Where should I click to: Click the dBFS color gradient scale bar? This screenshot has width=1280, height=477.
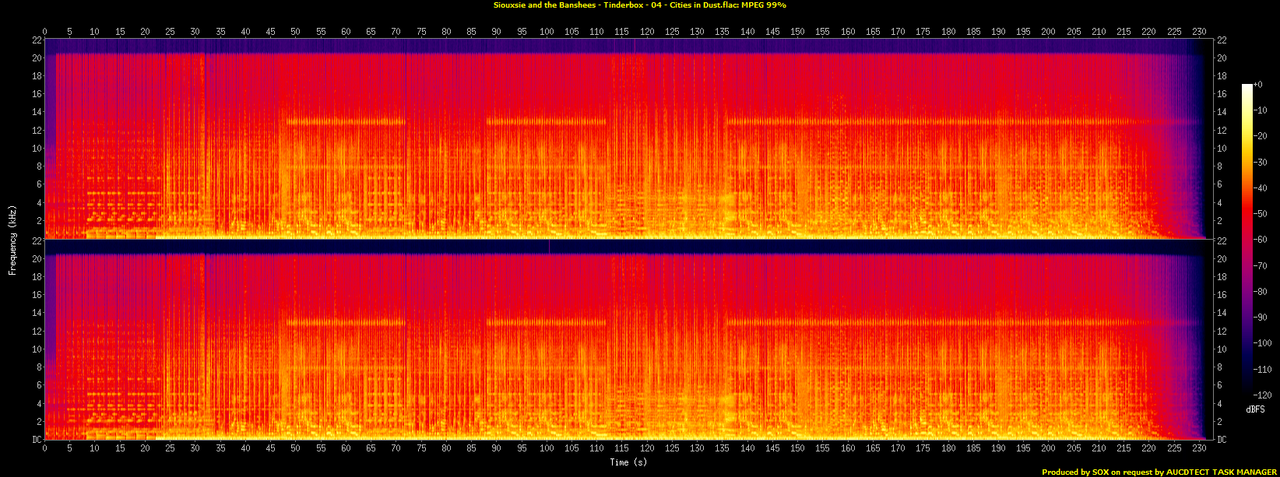click(1247, 240)
